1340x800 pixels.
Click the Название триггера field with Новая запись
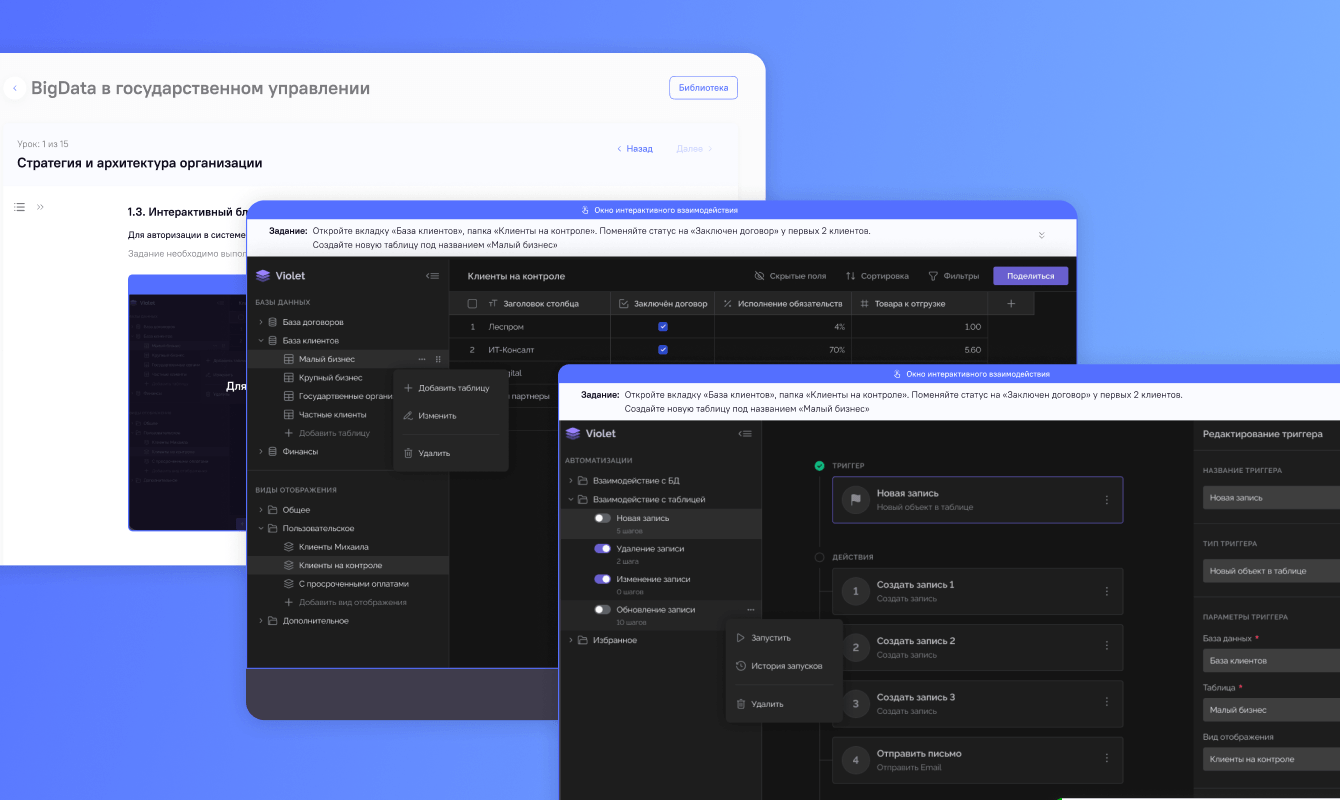coord(1271,498)
